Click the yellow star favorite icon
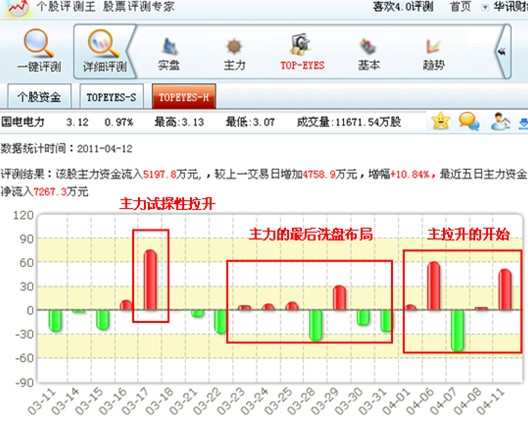This screenshot has width=528, height=421. click(441, 121)
